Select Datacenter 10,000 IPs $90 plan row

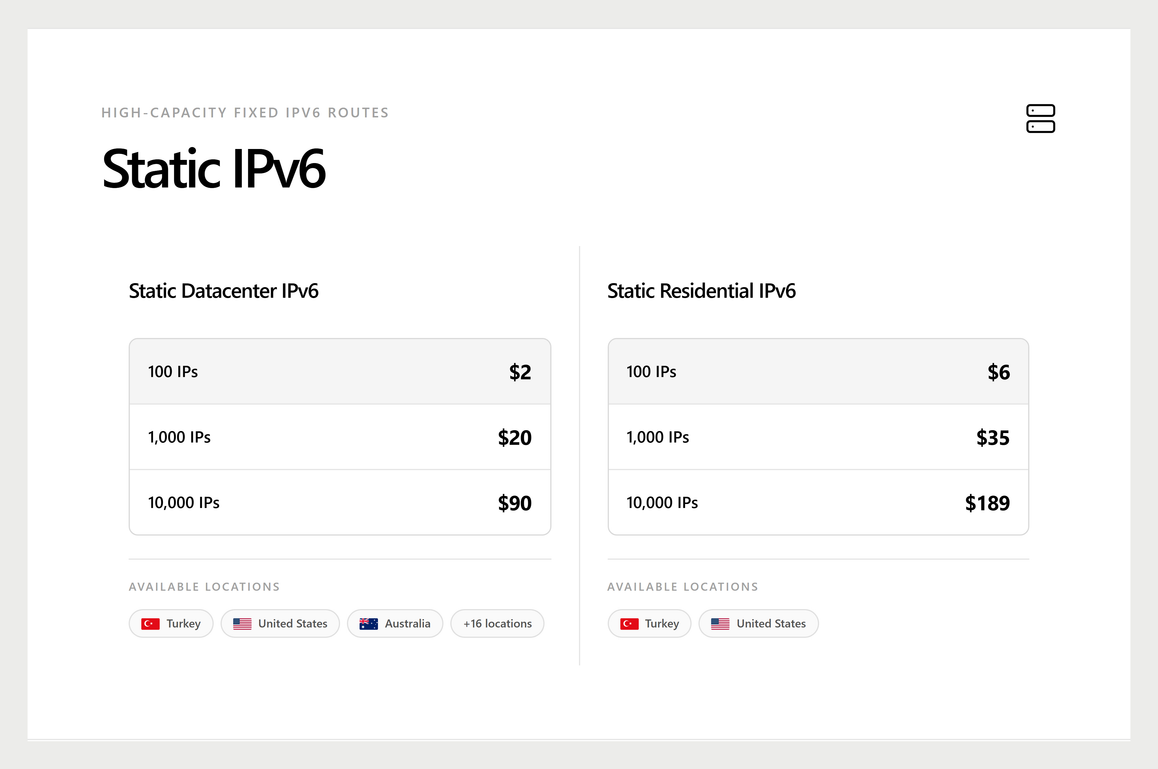pos(340,502)
